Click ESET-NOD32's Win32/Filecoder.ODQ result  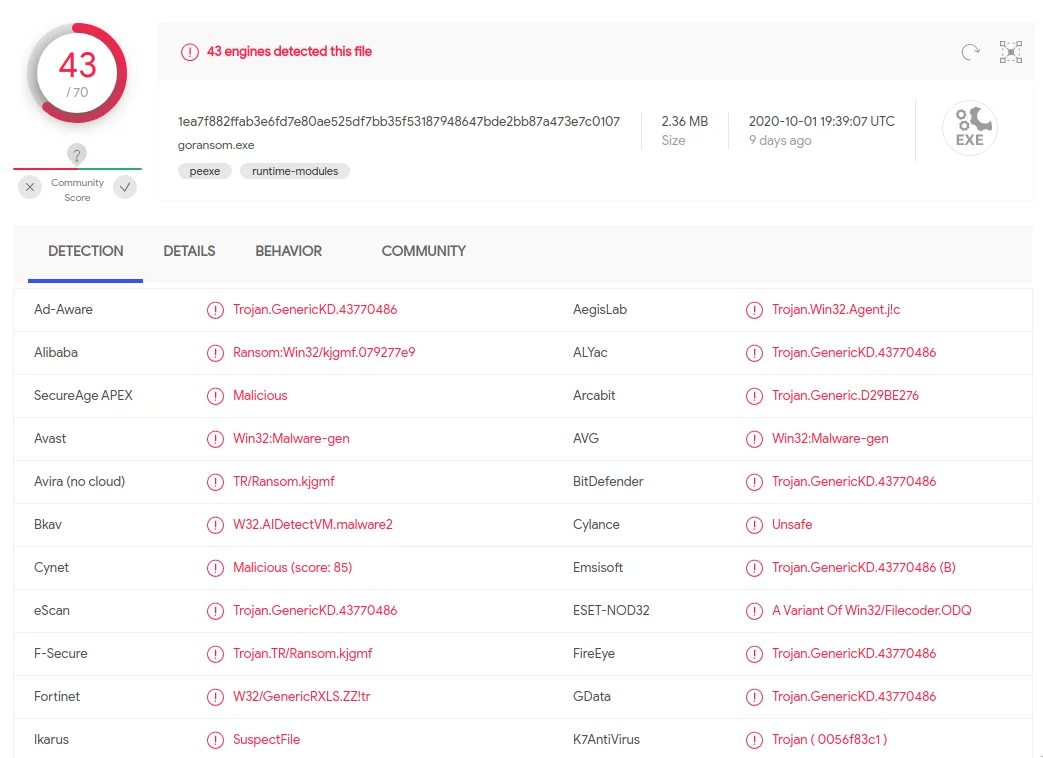pyautogui.click(x=871, y=610)
